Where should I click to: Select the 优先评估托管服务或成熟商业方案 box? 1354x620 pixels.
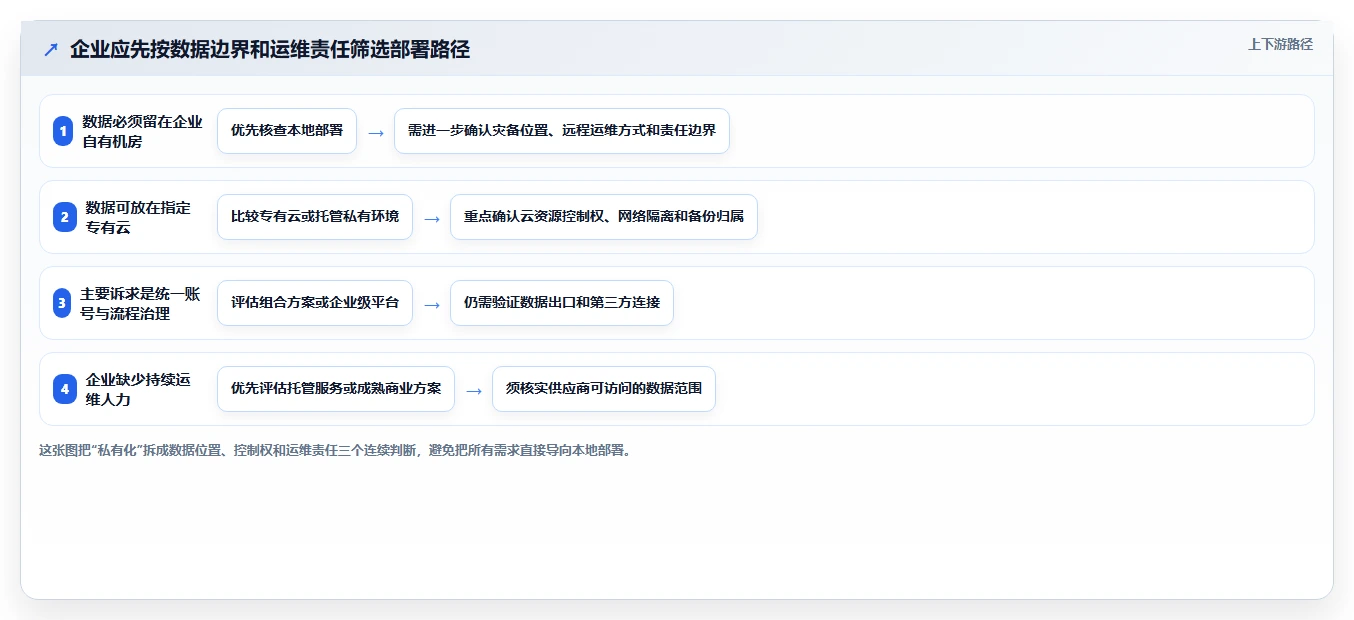click(x=336, y=389)
